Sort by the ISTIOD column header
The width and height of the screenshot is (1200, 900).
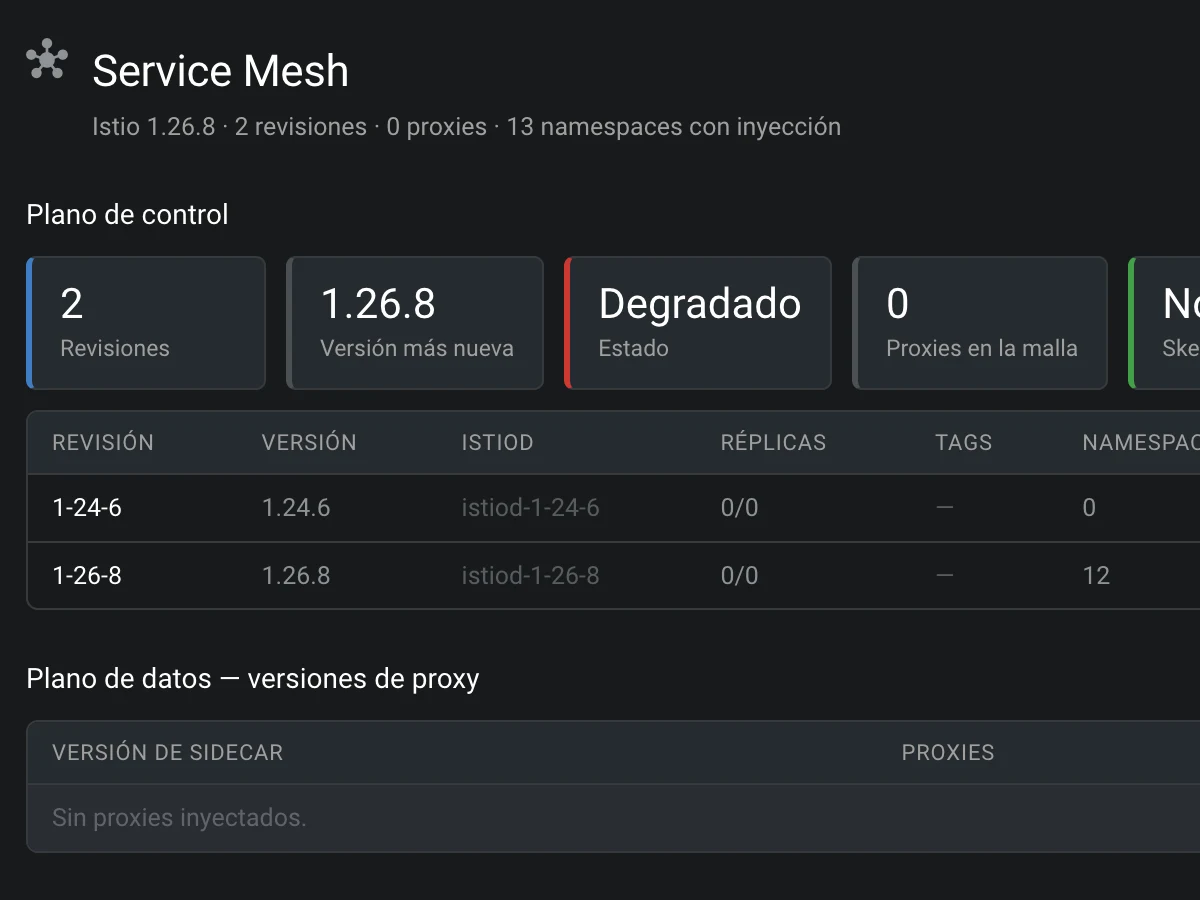click(497, 442)
